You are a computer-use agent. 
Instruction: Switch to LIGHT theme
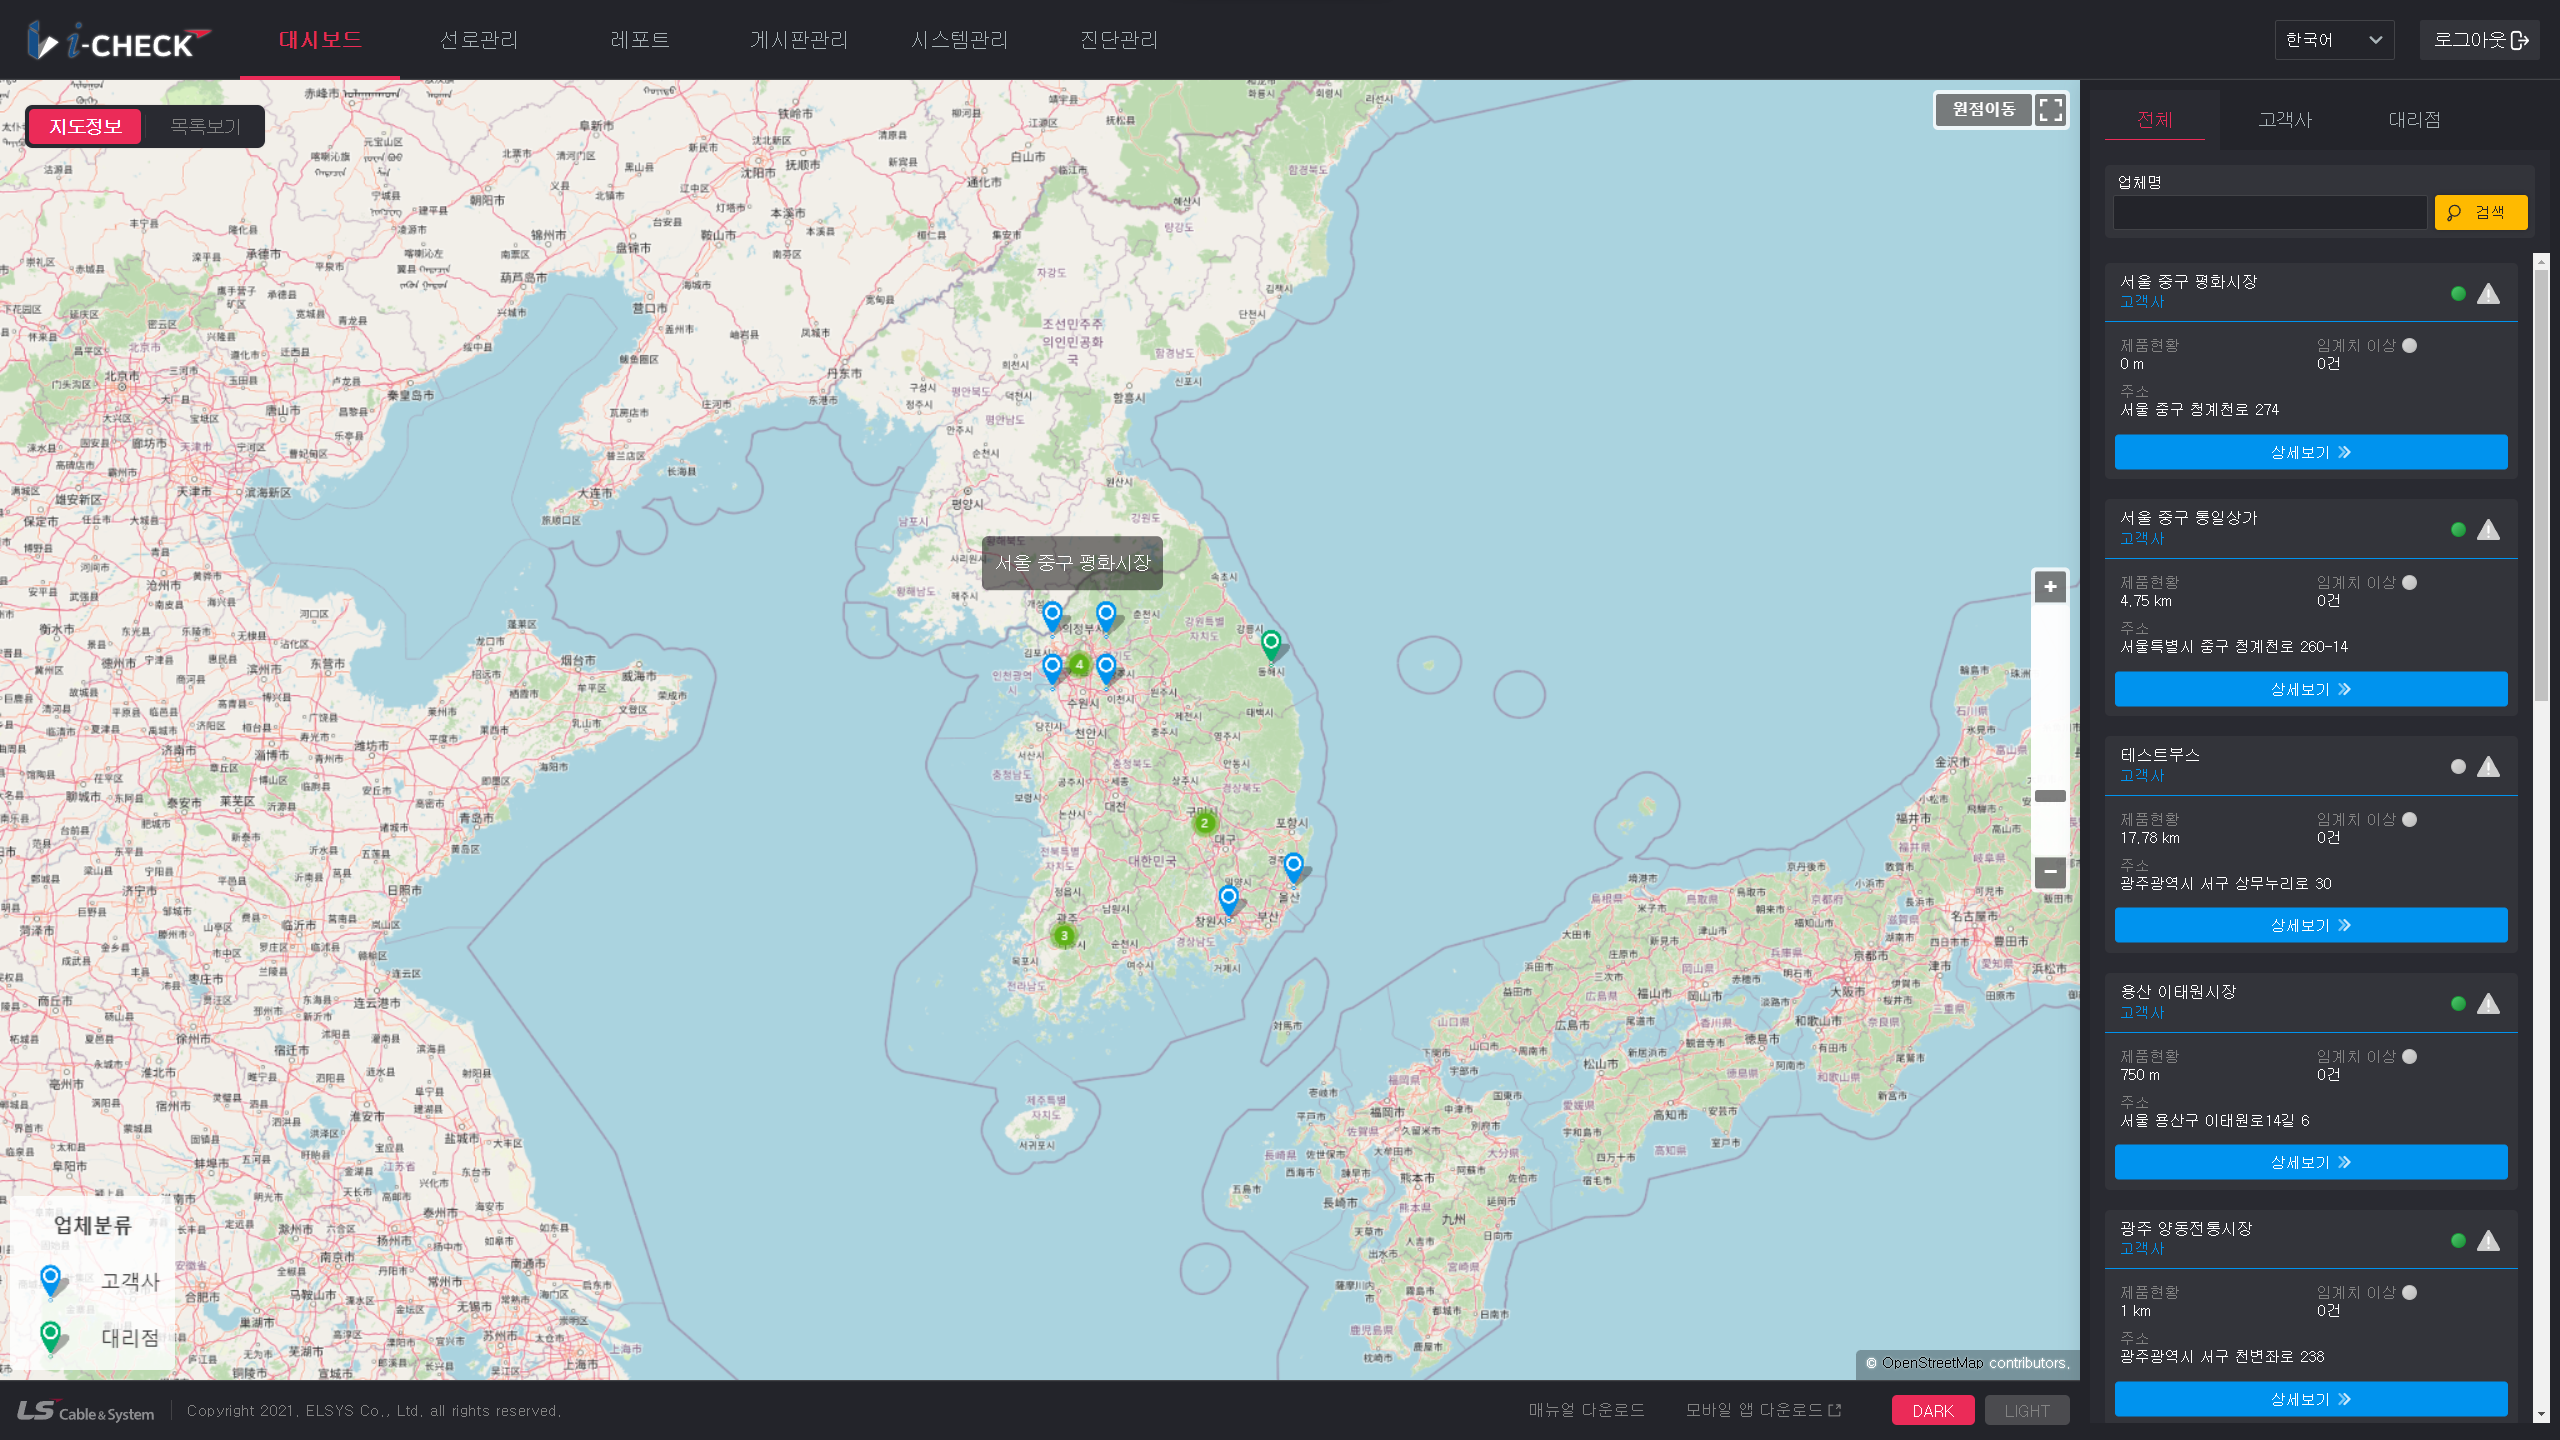pos(2027,1411)
